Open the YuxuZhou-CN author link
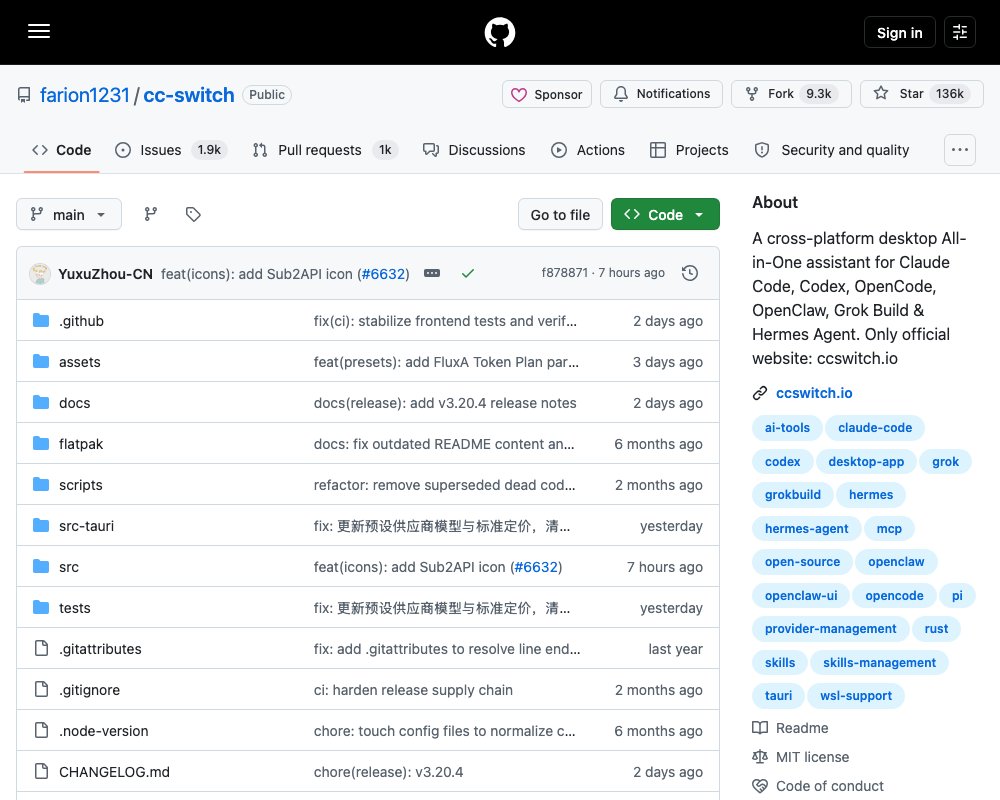The image size is (1000, 800). coord(105,274)
